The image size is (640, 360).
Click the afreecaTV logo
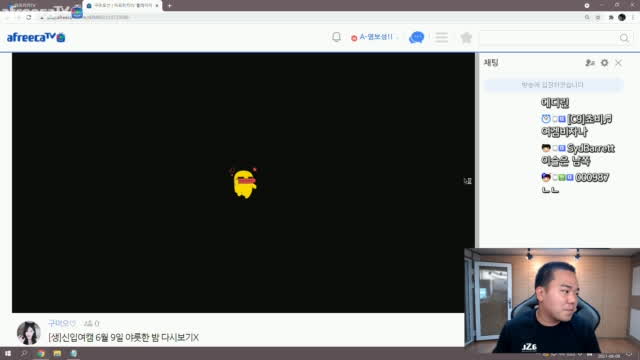coord(36,38)
